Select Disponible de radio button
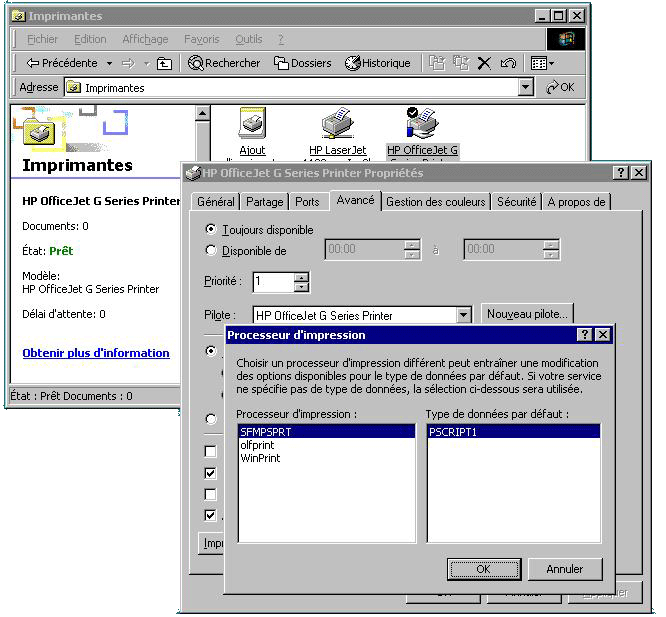The image size is (666, 617). pos(210,251)
